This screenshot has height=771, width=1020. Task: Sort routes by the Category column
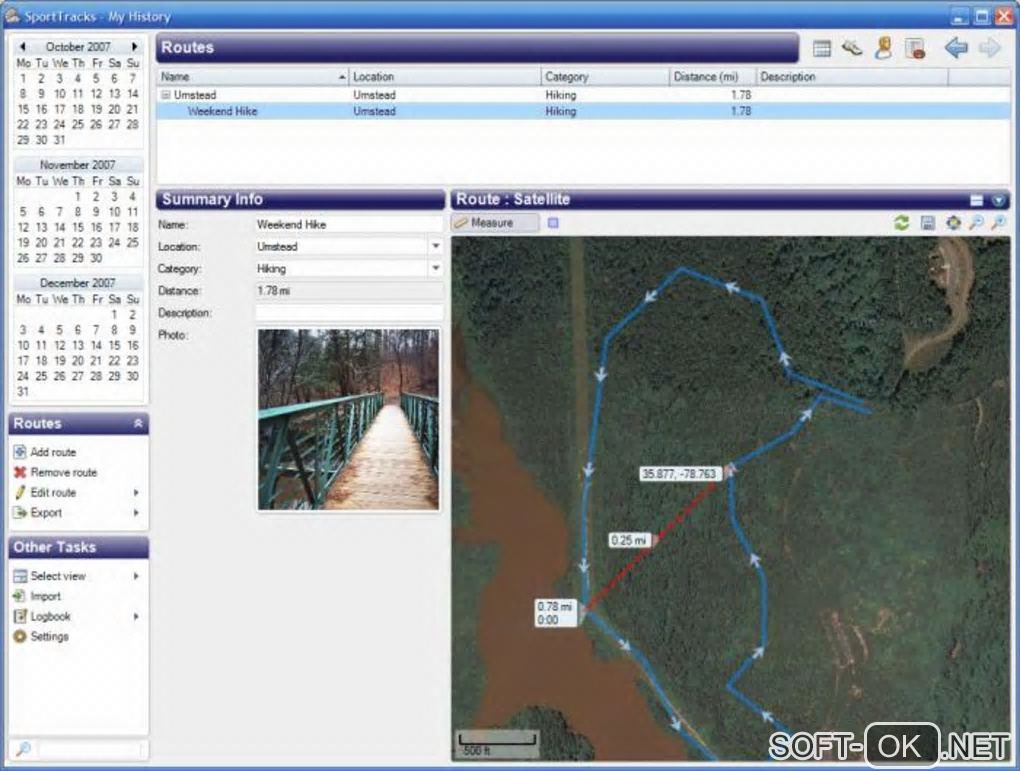(x=604, y=77)
